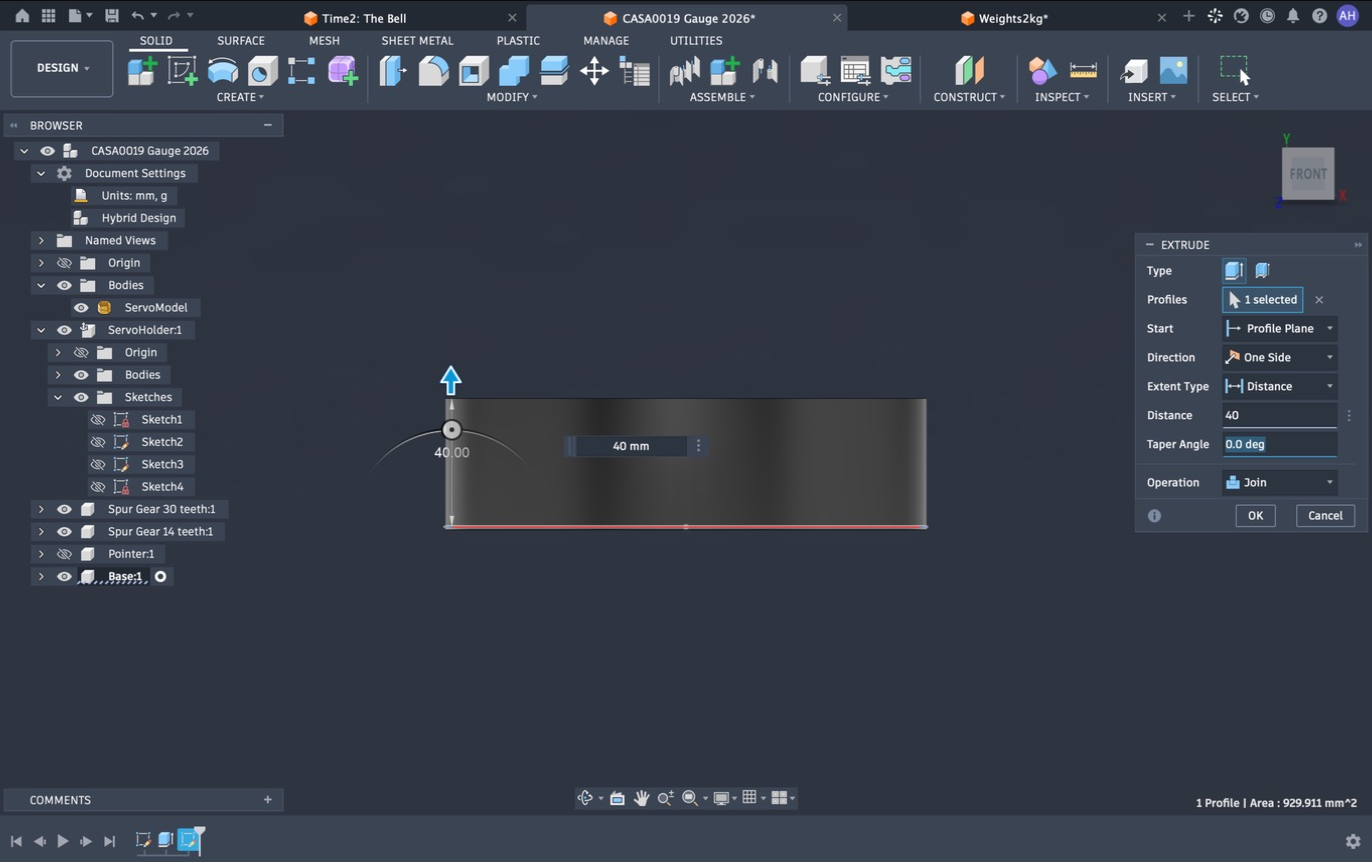Click the Move/Copy tool in Modify
Viewport: 1372px width, 862px height.
point(594,71)
